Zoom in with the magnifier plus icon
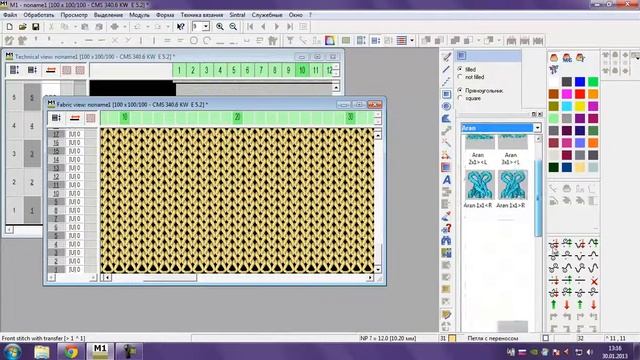 (220, 27)
